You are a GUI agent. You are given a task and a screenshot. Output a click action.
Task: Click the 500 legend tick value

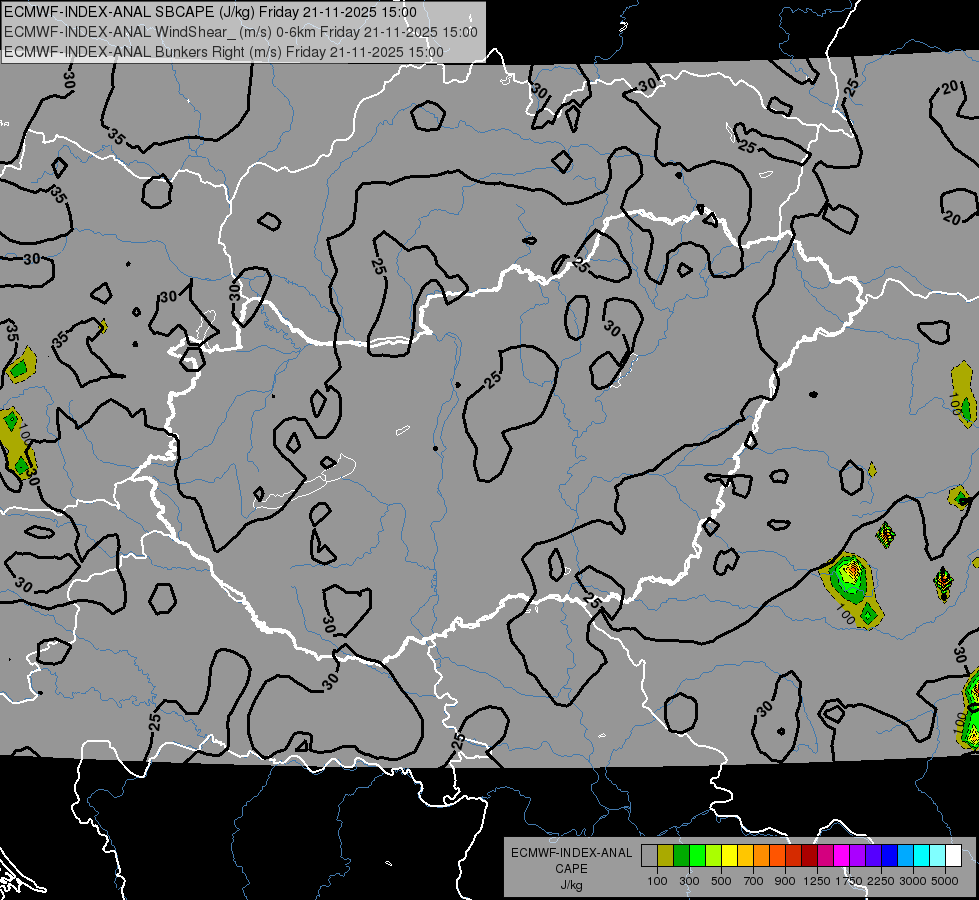[721, 881]
